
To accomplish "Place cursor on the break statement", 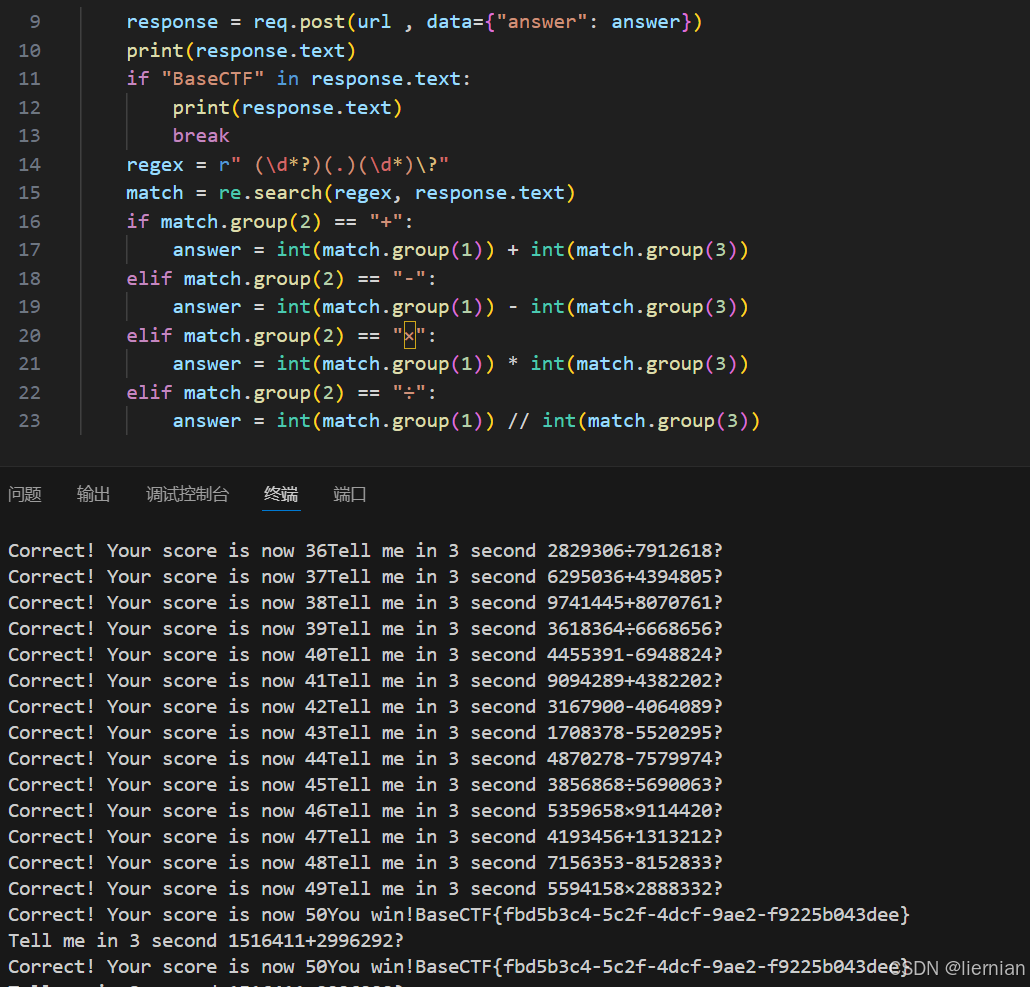I will click(x=200, y=135).
